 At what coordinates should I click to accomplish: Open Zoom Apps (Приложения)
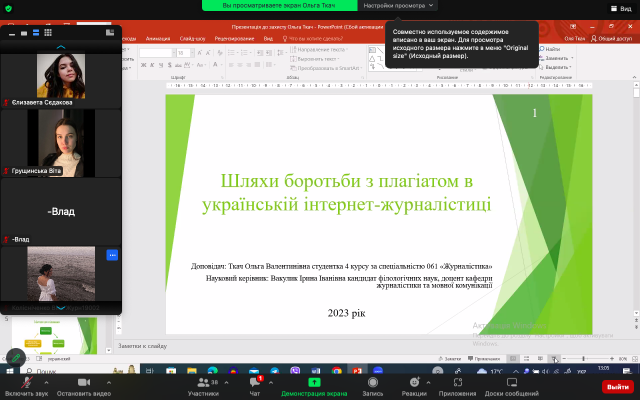click(457, 387)
